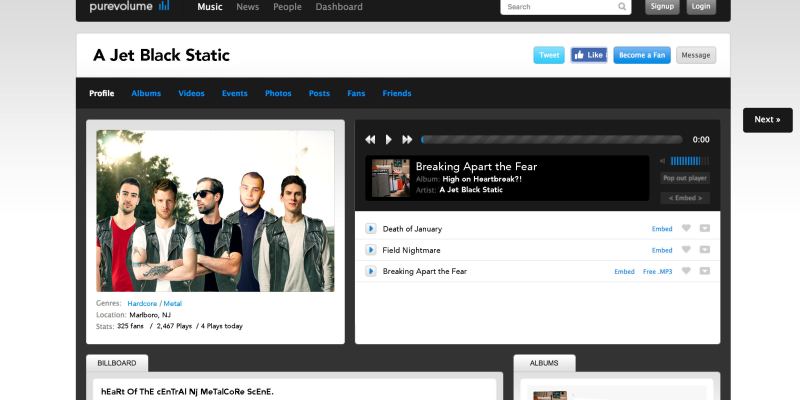Screen dimensions: 800x400
Task: Open the Albums tab
Action: tap(146, 93)
